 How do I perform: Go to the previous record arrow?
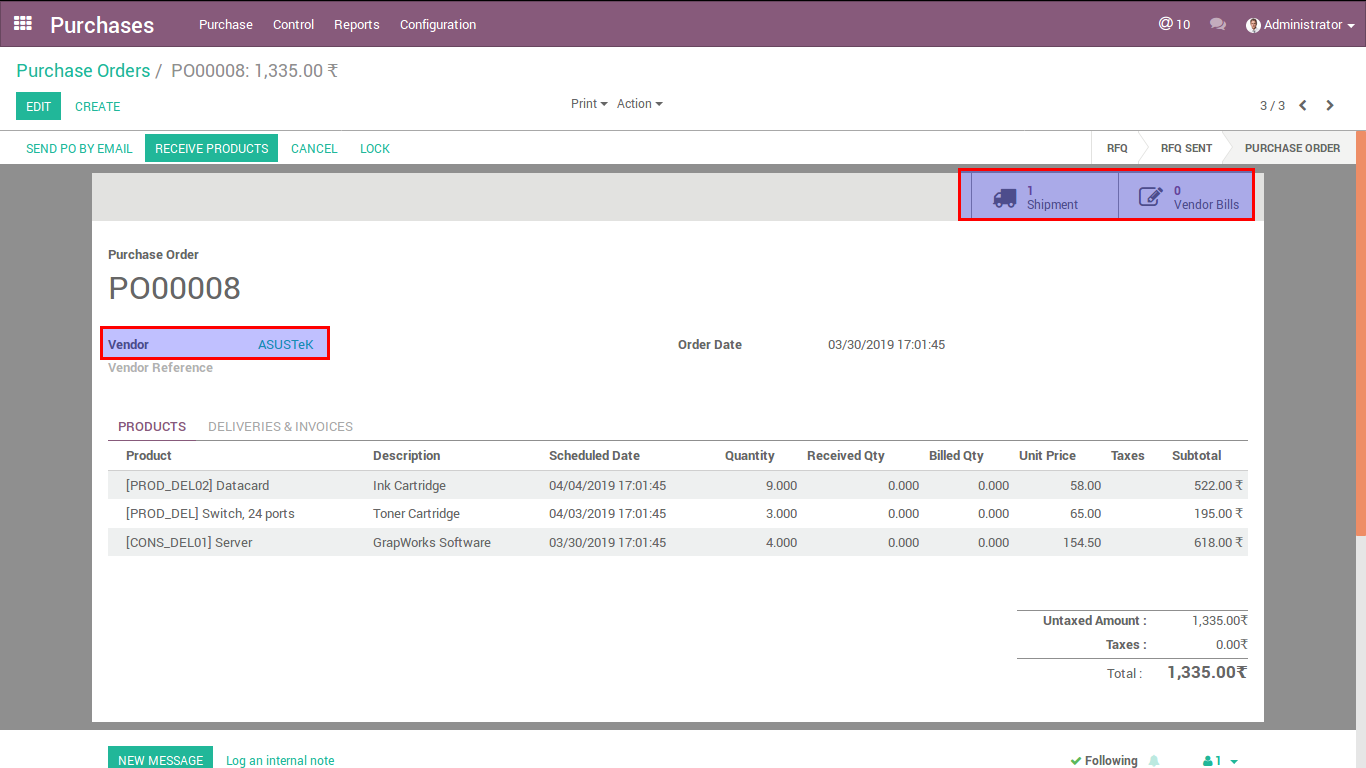(1303, 106)
